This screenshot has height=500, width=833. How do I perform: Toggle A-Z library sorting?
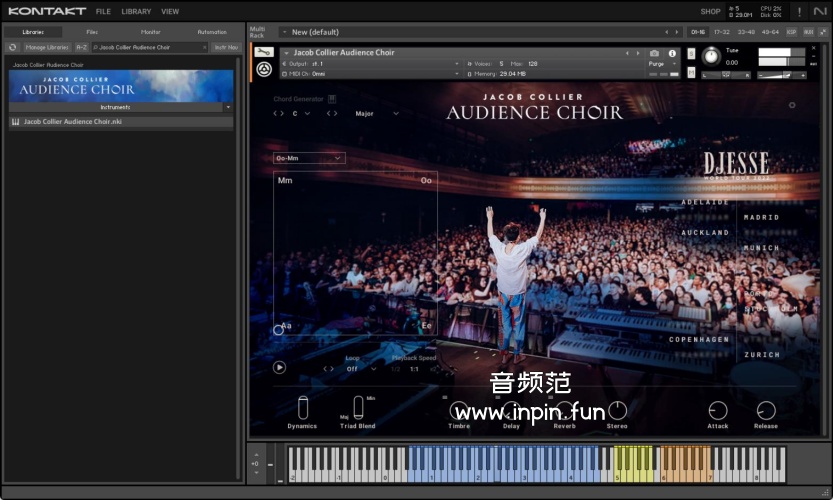click(x=81, y=47)
